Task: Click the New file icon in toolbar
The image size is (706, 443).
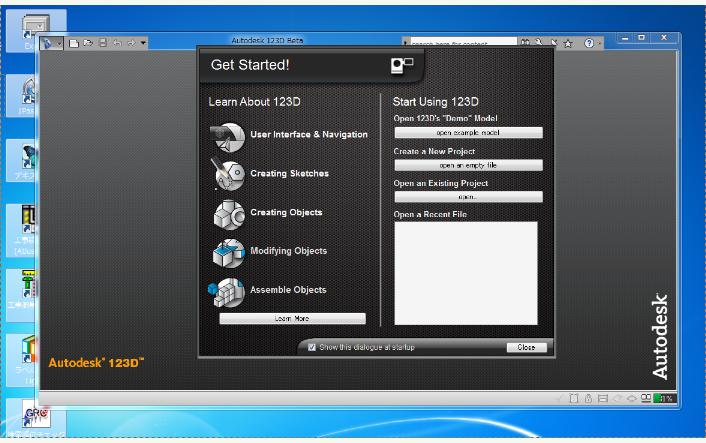Action: 74,43
